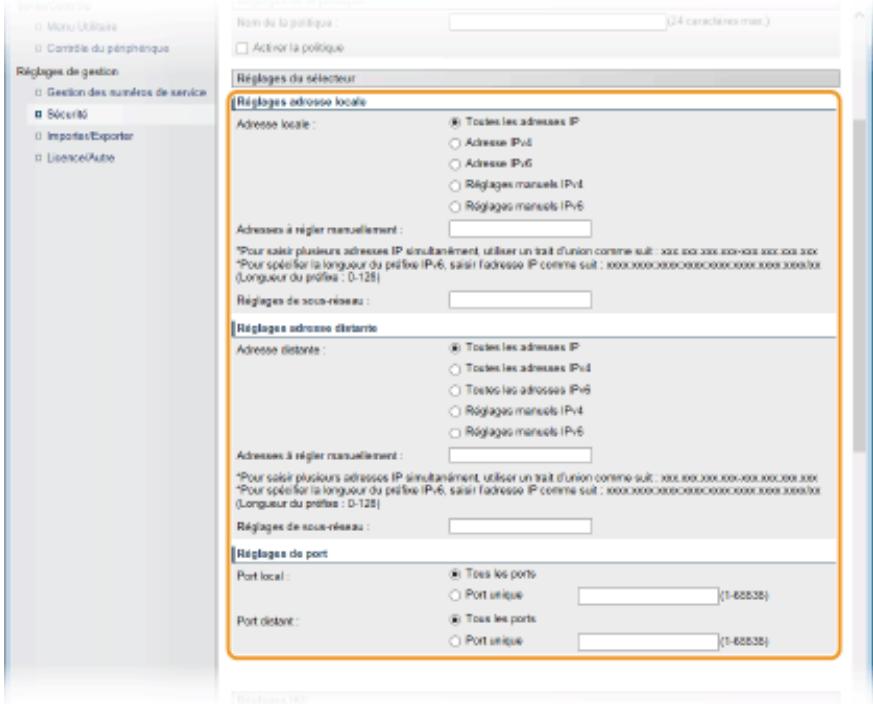873x704 pixels.
Task: Select local Adresse IPv4 option
Action: [455, 143]
